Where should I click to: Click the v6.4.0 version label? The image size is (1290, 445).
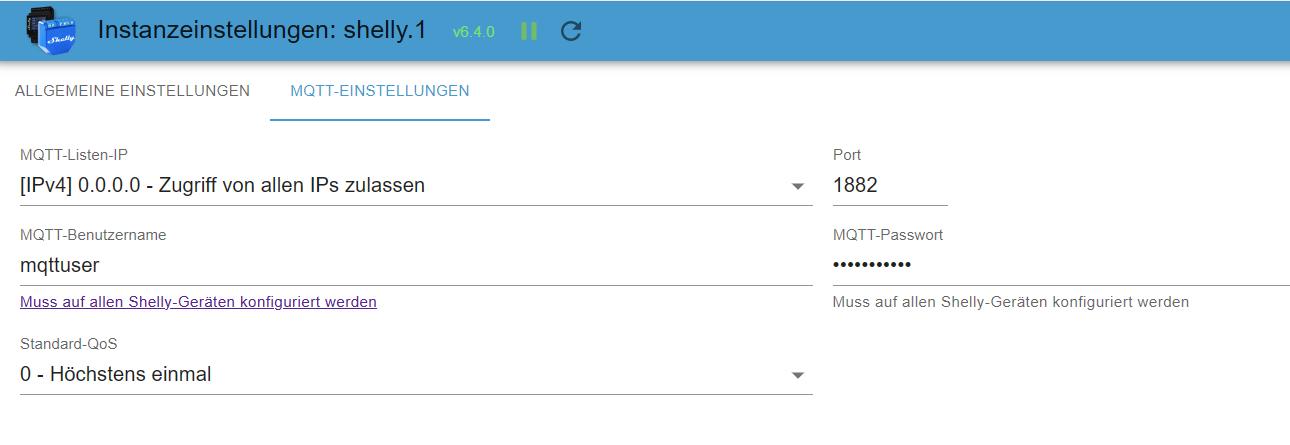(x=474, y=32)
